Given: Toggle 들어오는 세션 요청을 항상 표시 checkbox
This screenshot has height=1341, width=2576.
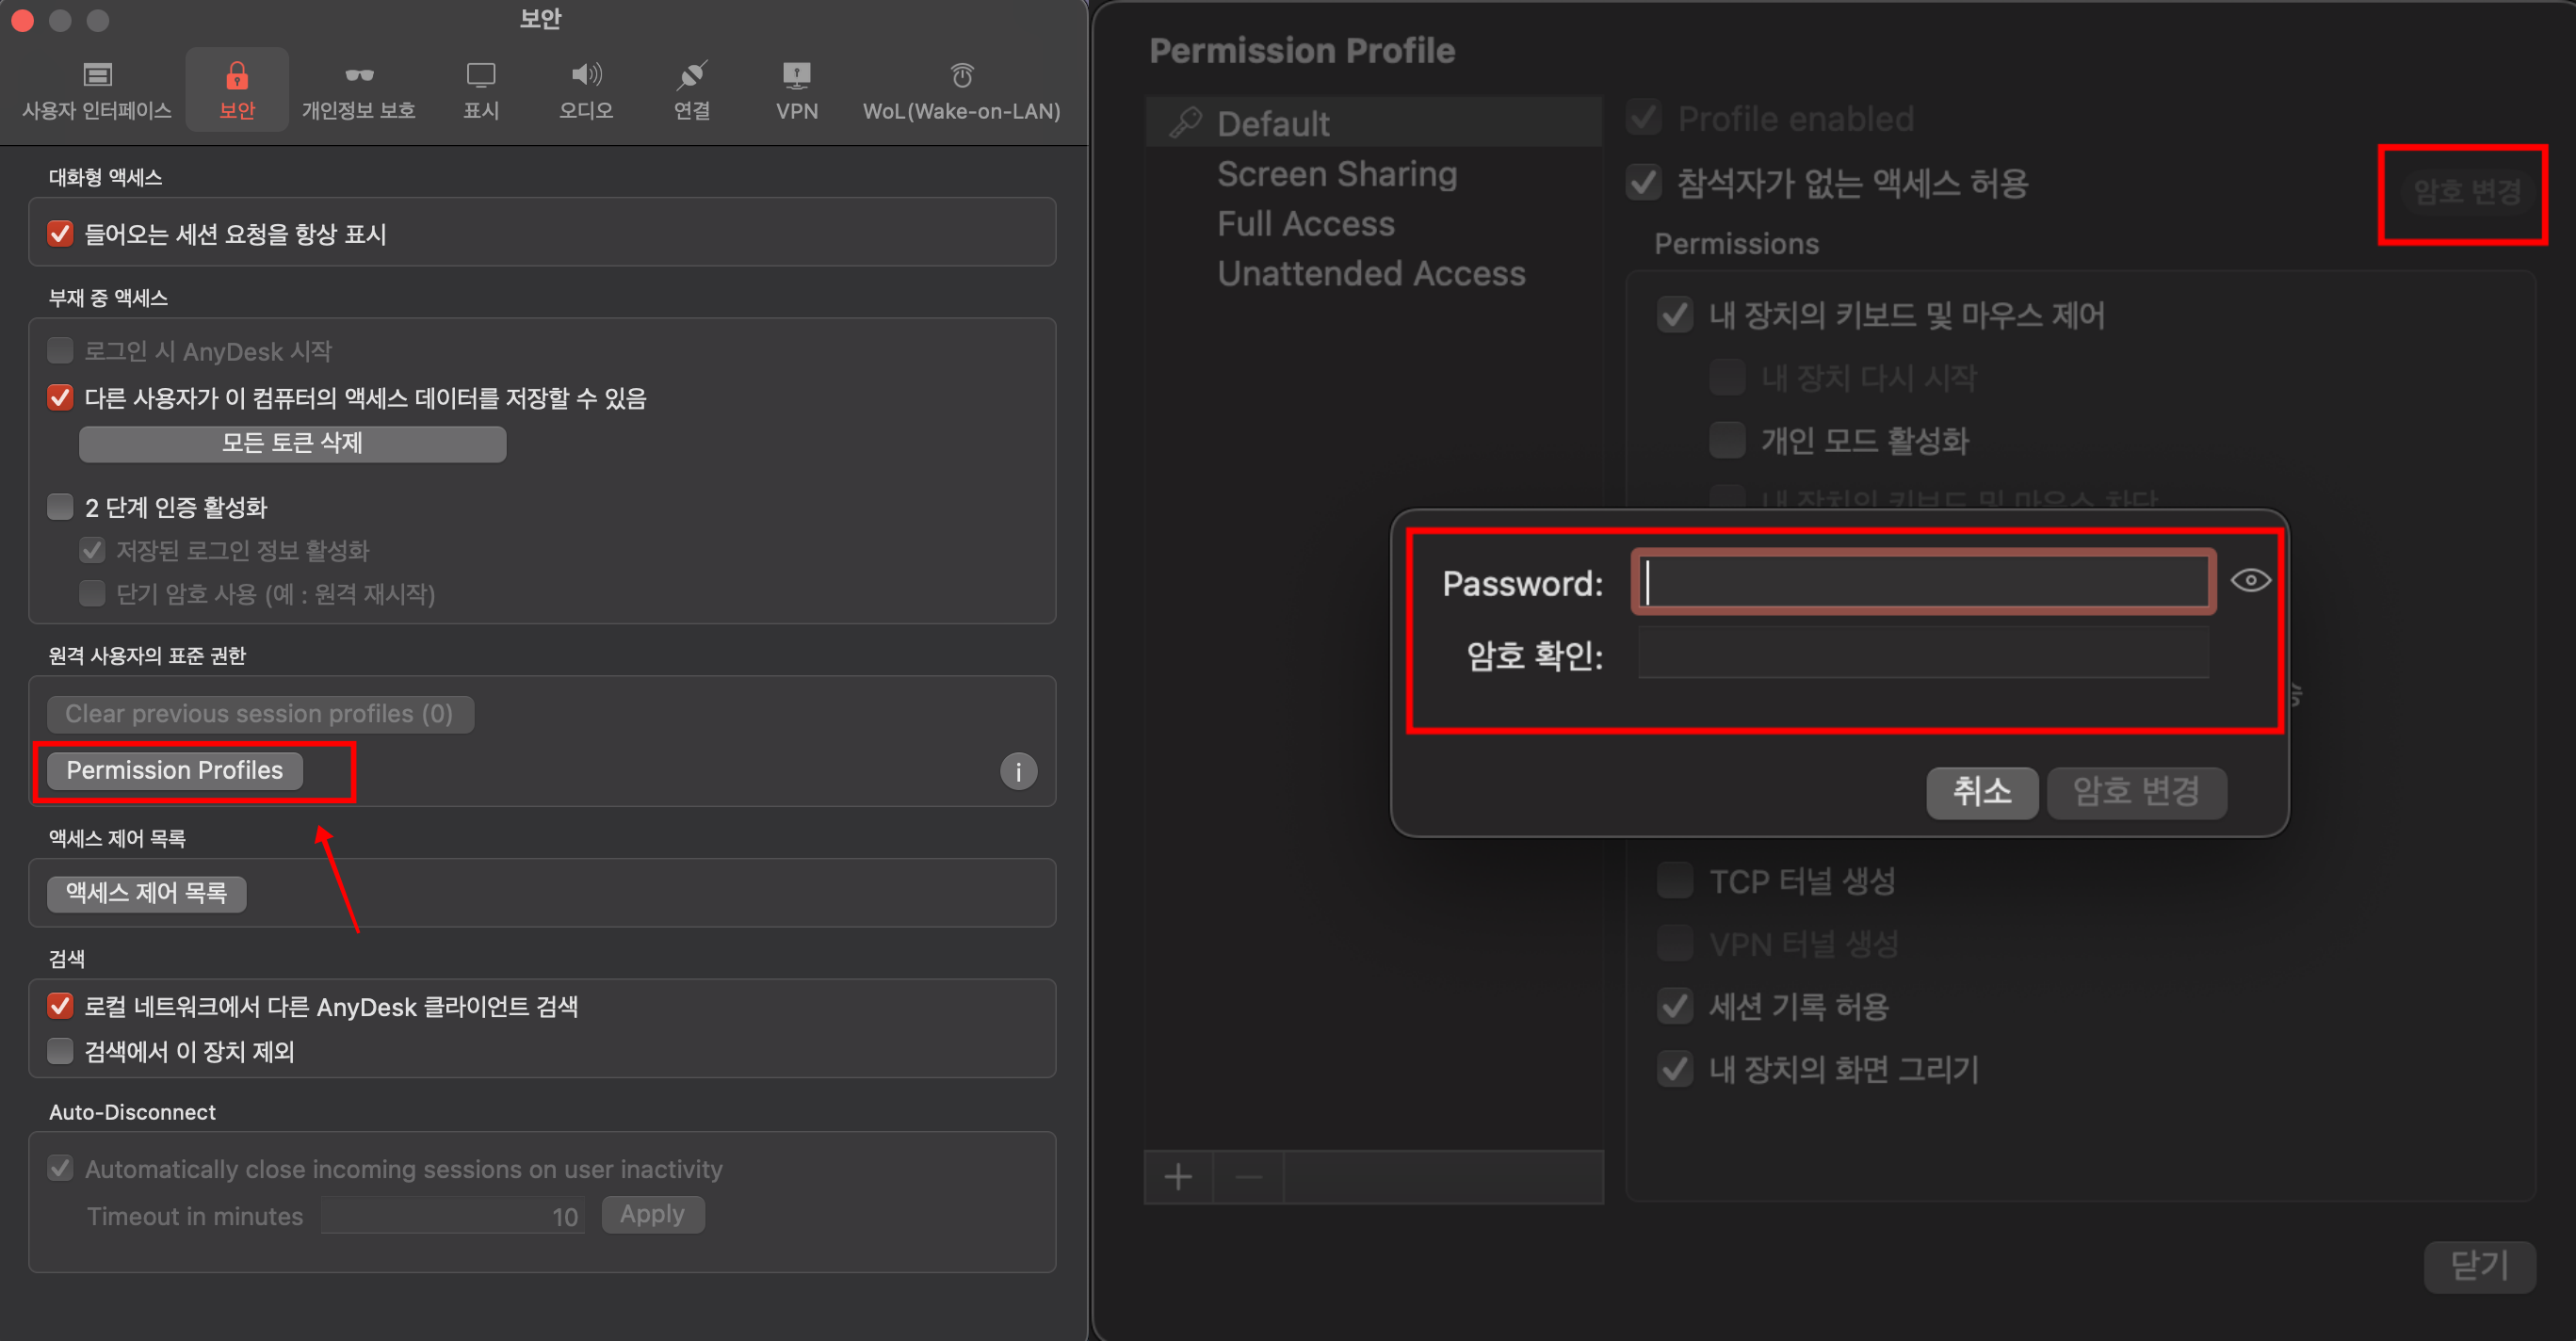Looking at the screenshot, I should (x=61, y=234).
